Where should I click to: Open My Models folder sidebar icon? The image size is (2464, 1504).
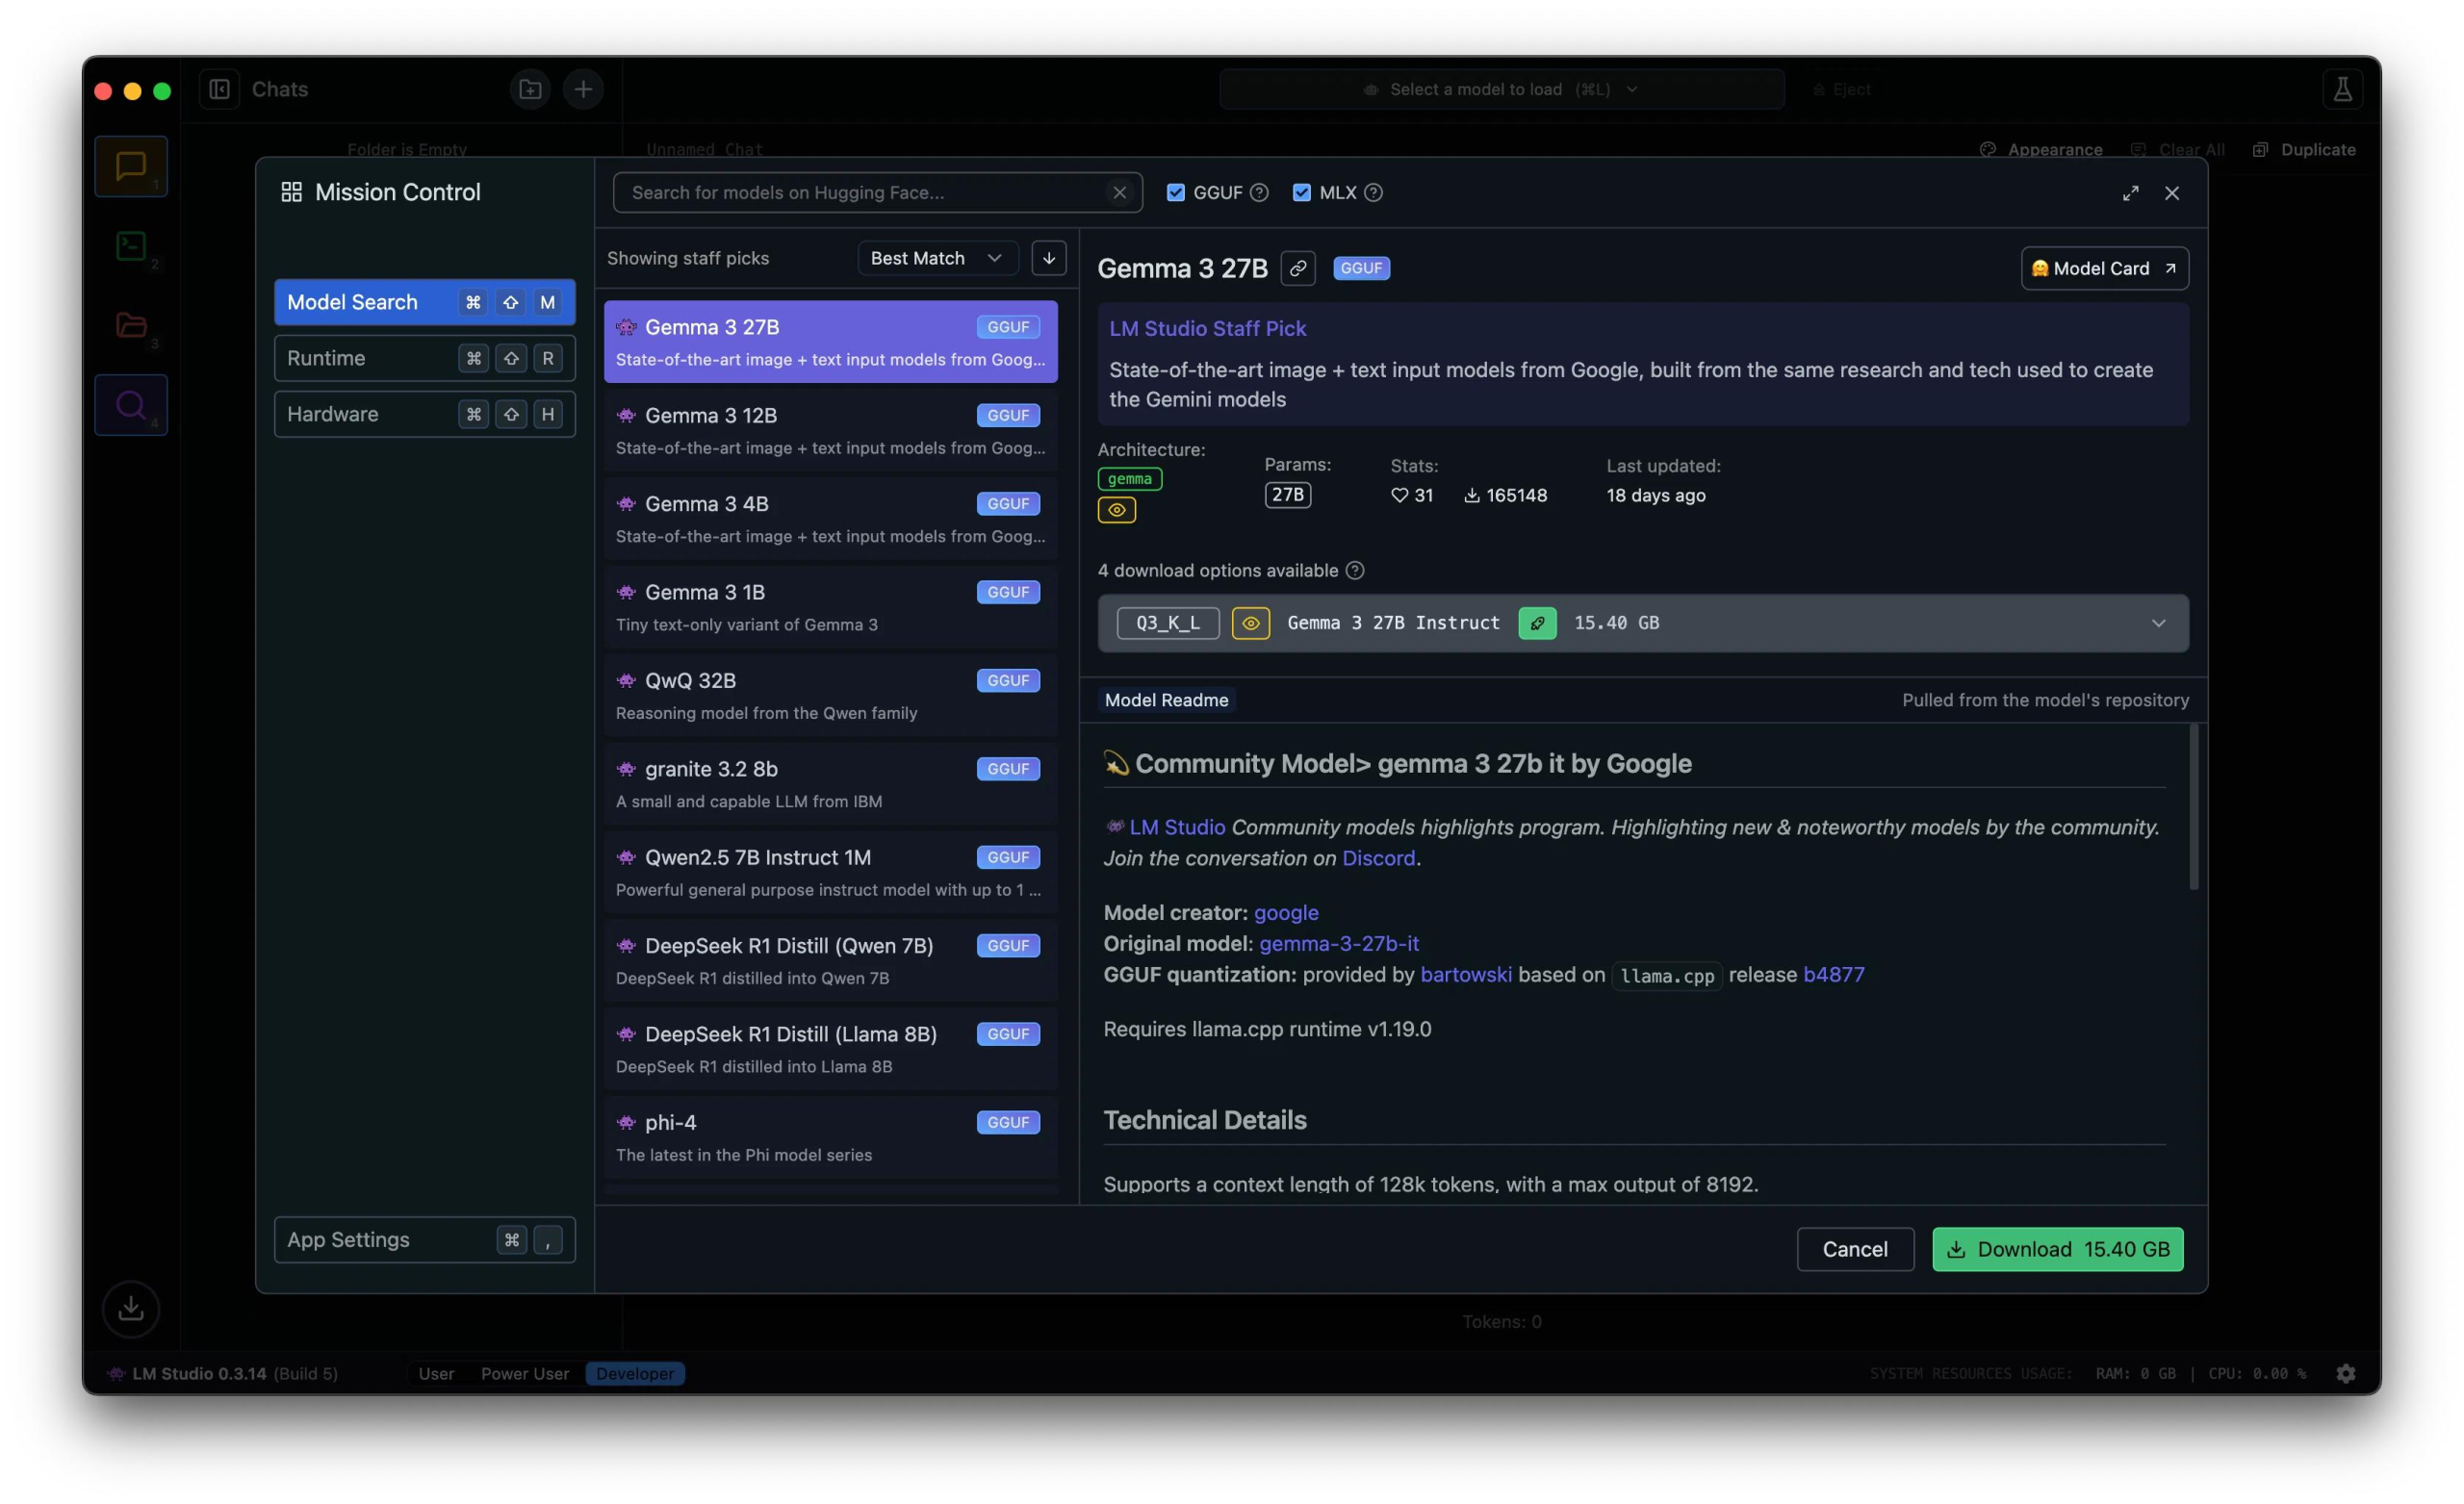point(131,325)
